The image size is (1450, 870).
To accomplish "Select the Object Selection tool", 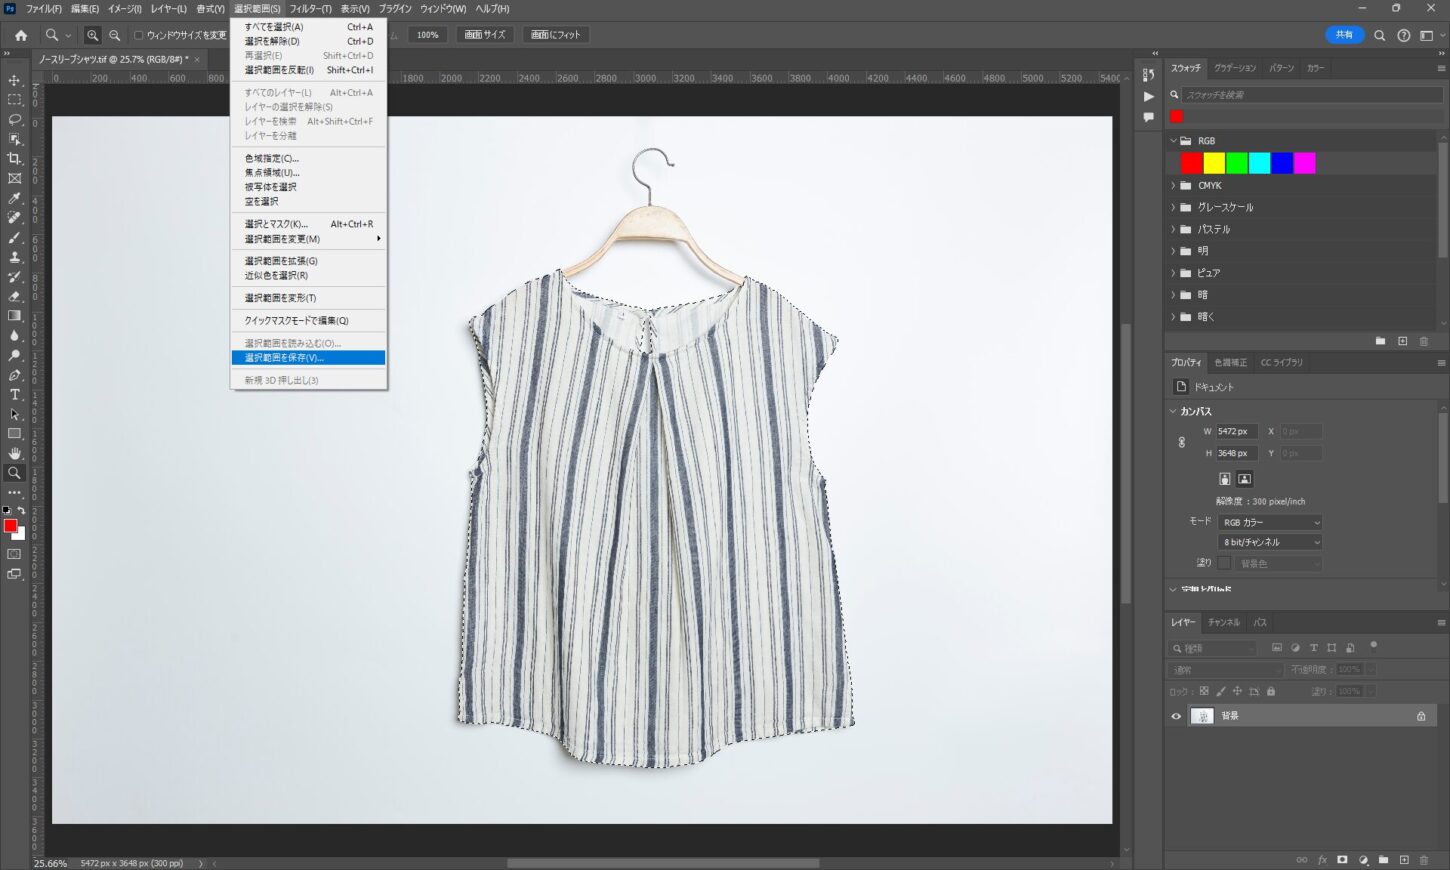I will pos(14,139).
